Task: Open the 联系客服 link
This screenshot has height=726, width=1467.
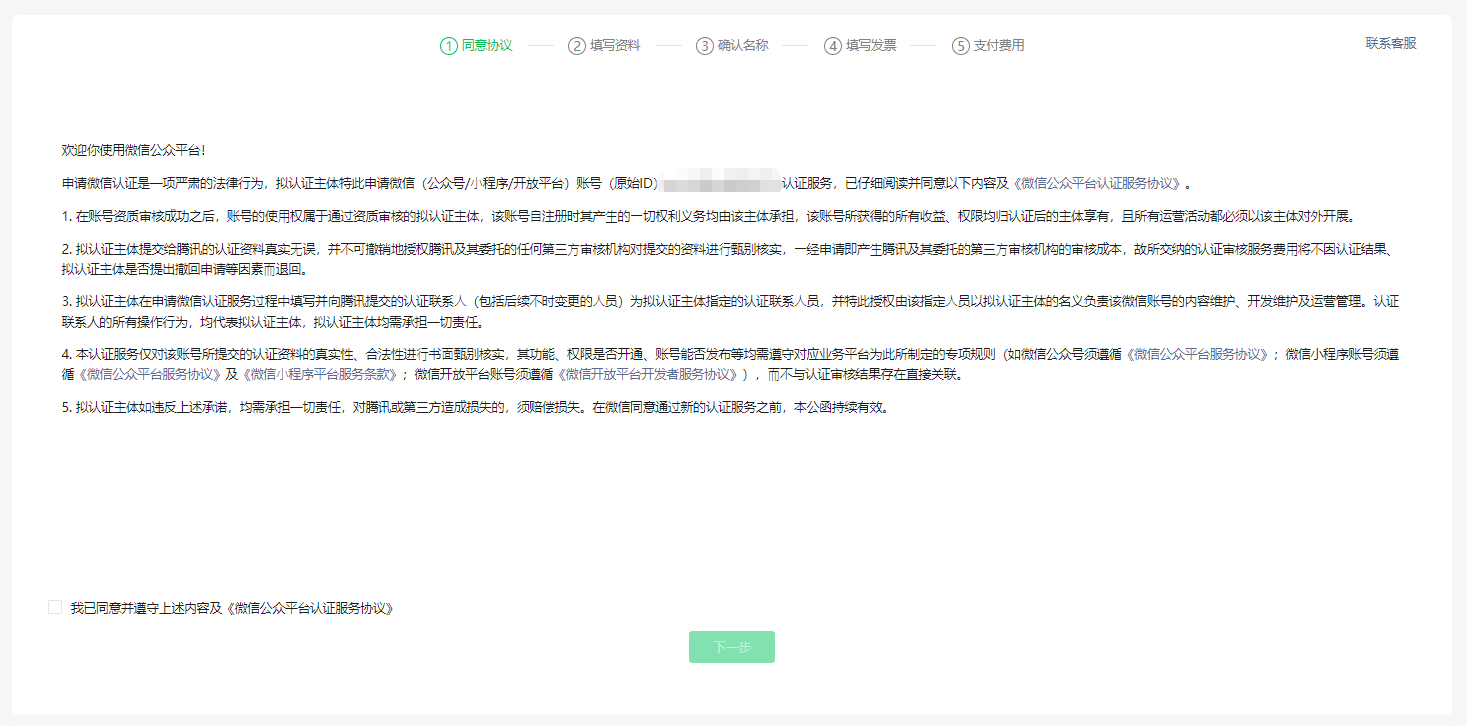Action: point(1391,43)
